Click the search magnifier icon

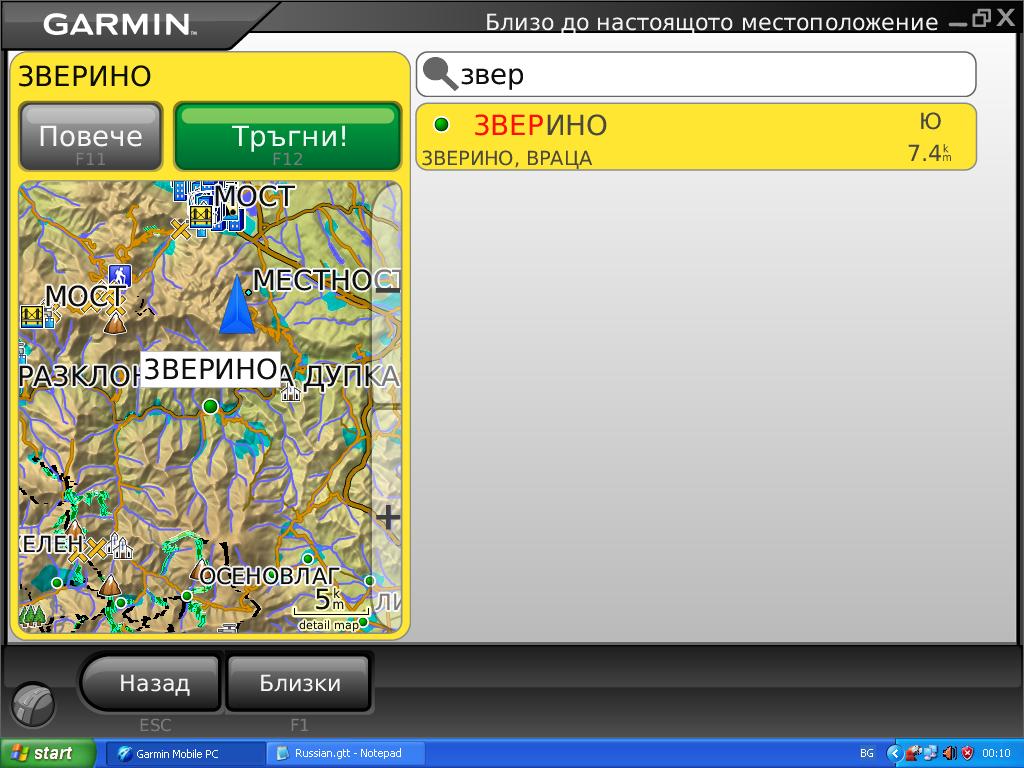pos(439,74)
